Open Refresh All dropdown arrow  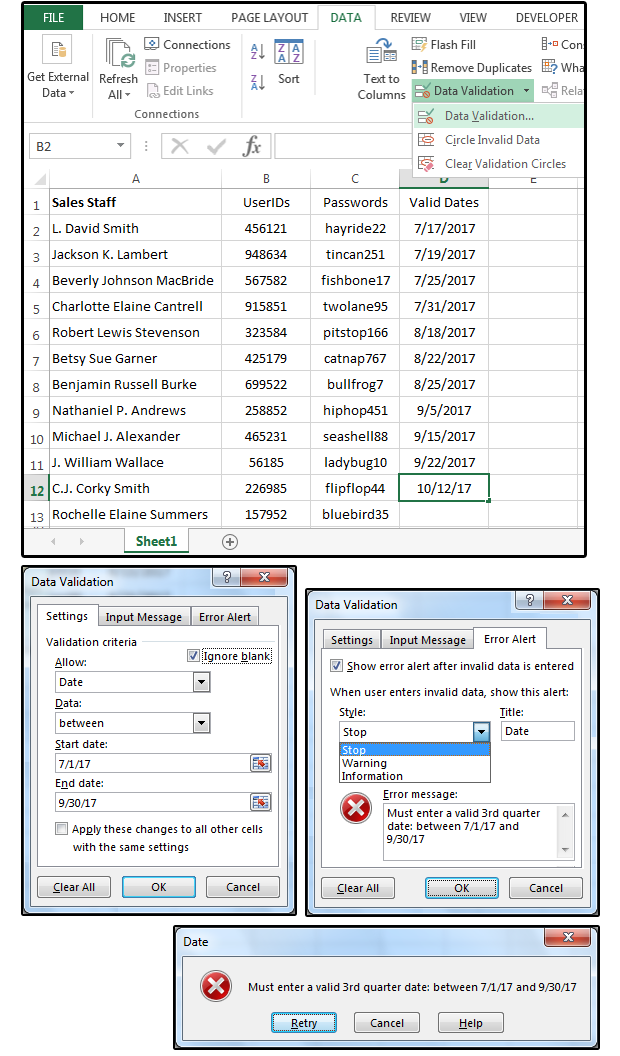point(127,95)
